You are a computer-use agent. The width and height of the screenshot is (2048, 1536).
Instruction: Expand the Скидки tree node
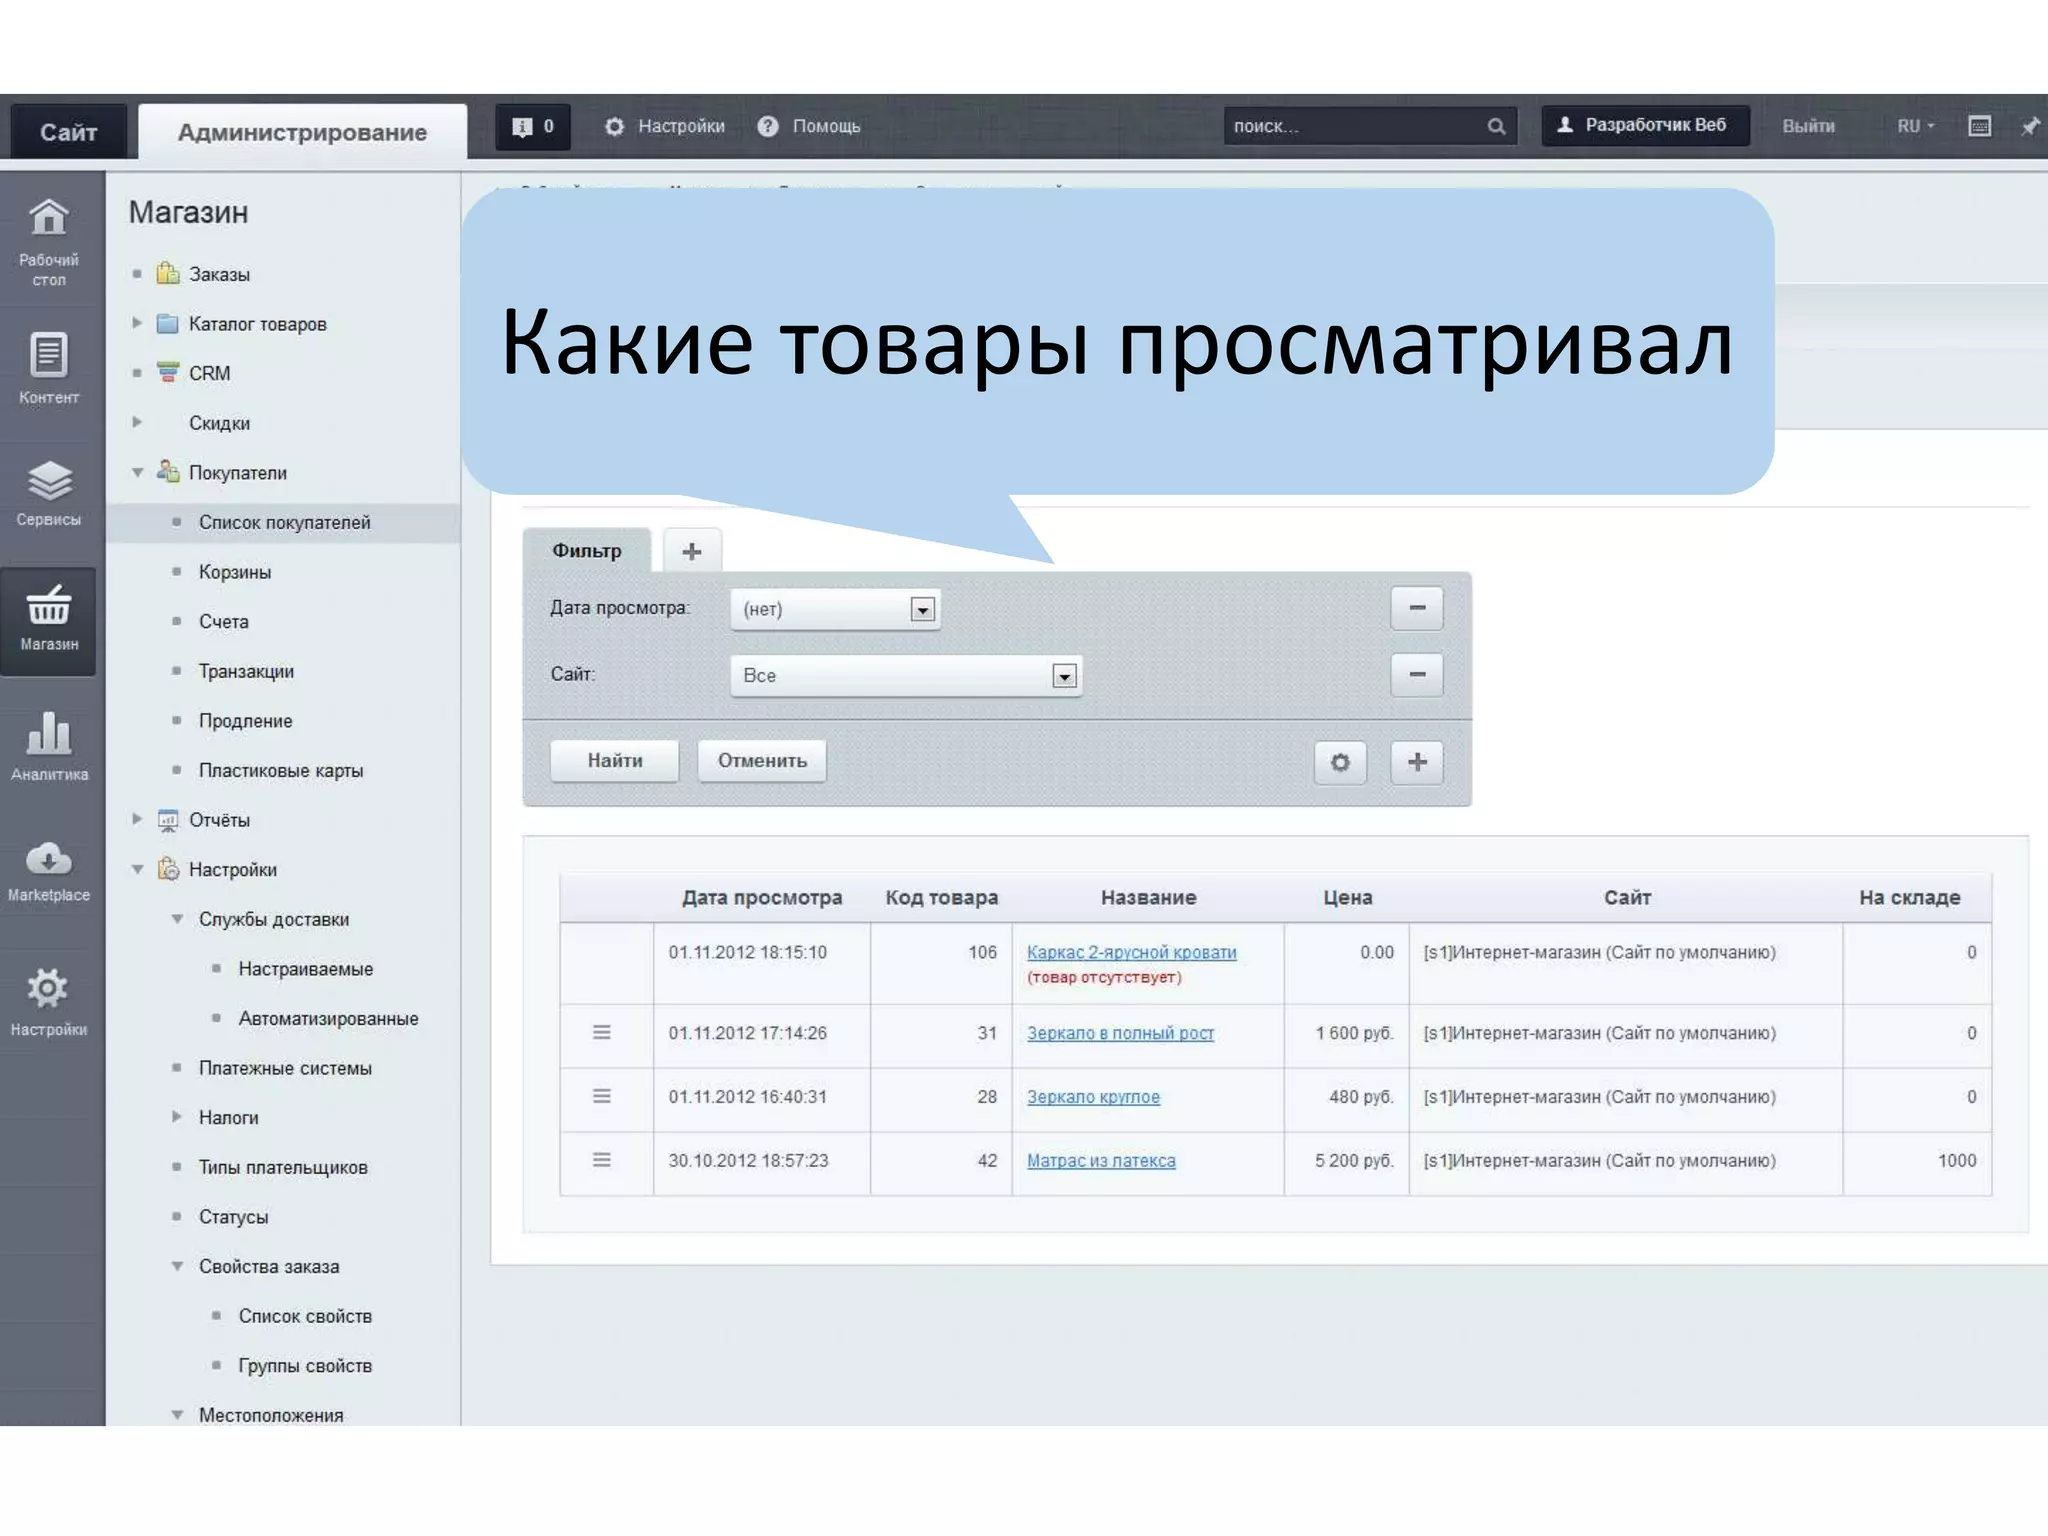138,421
